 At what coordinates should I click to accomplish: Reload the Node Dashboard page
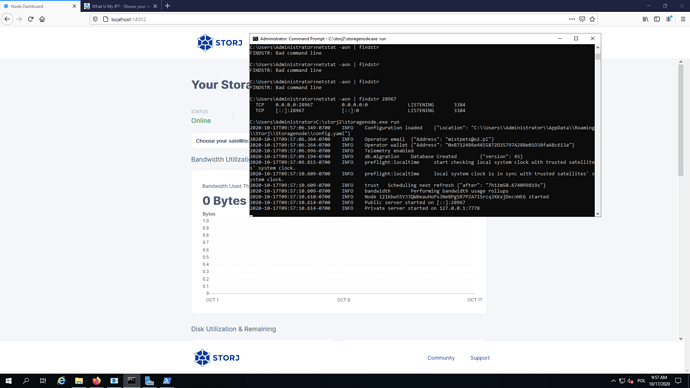pyautogui.click(x=30, y=19)
